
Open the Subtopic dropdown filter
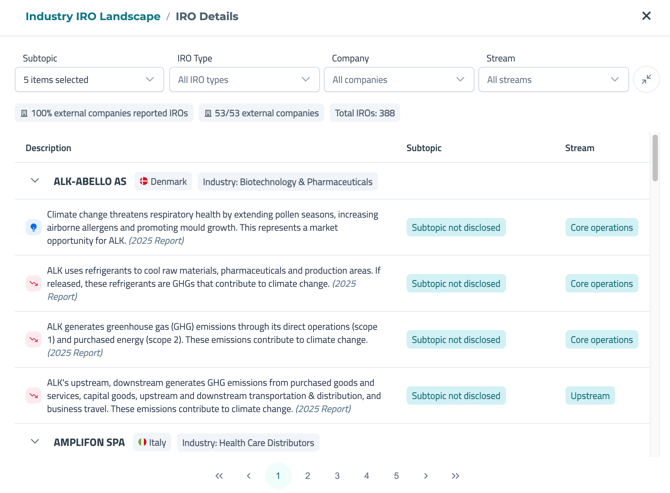click(89, 80)
